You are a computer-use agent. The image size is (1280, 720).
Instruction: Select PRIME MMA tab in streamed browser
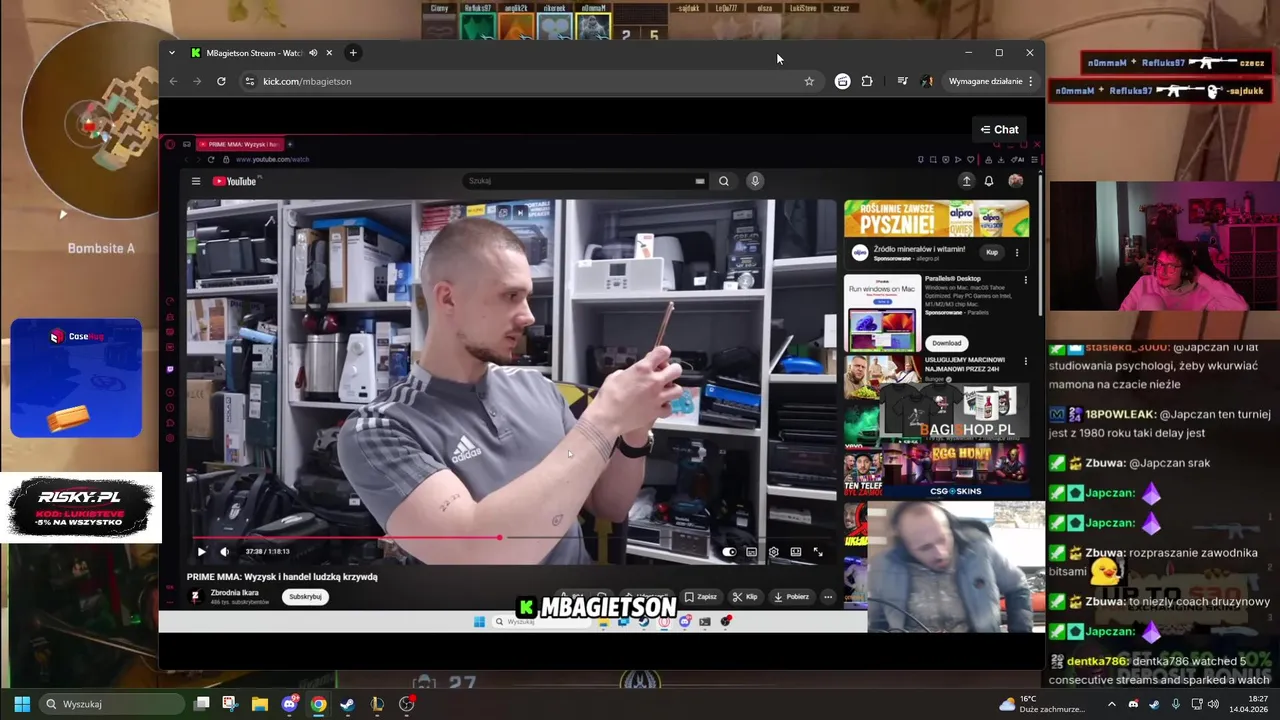click(x=238, y=144)
